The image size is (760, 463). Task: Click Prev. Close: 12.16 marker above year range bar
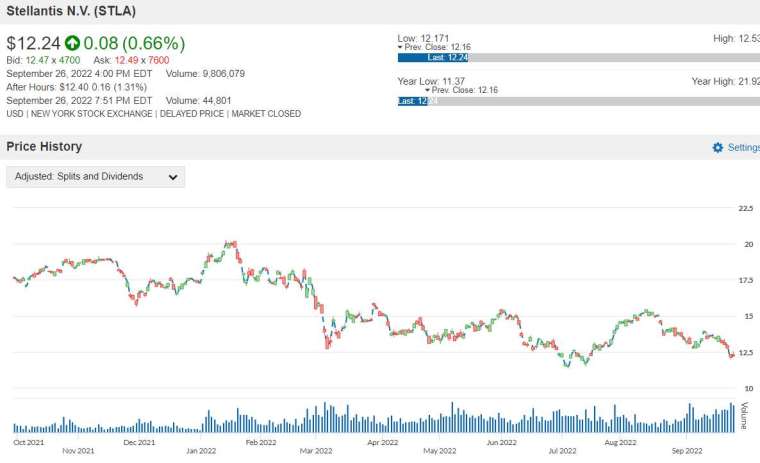click(461, 90)
